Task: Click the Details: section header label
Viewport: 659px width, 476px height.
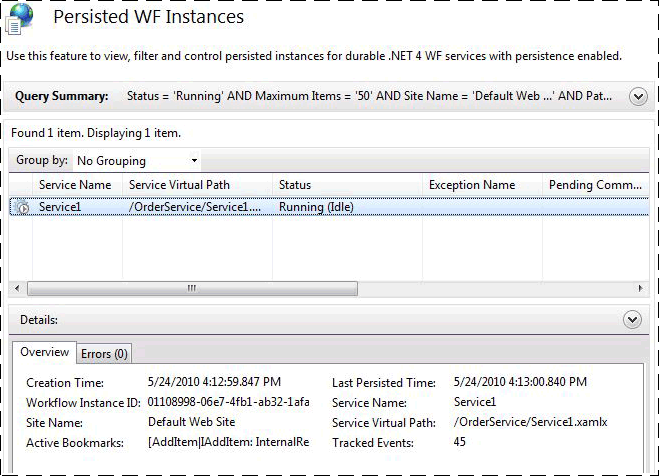Action: tap(39, 320)
